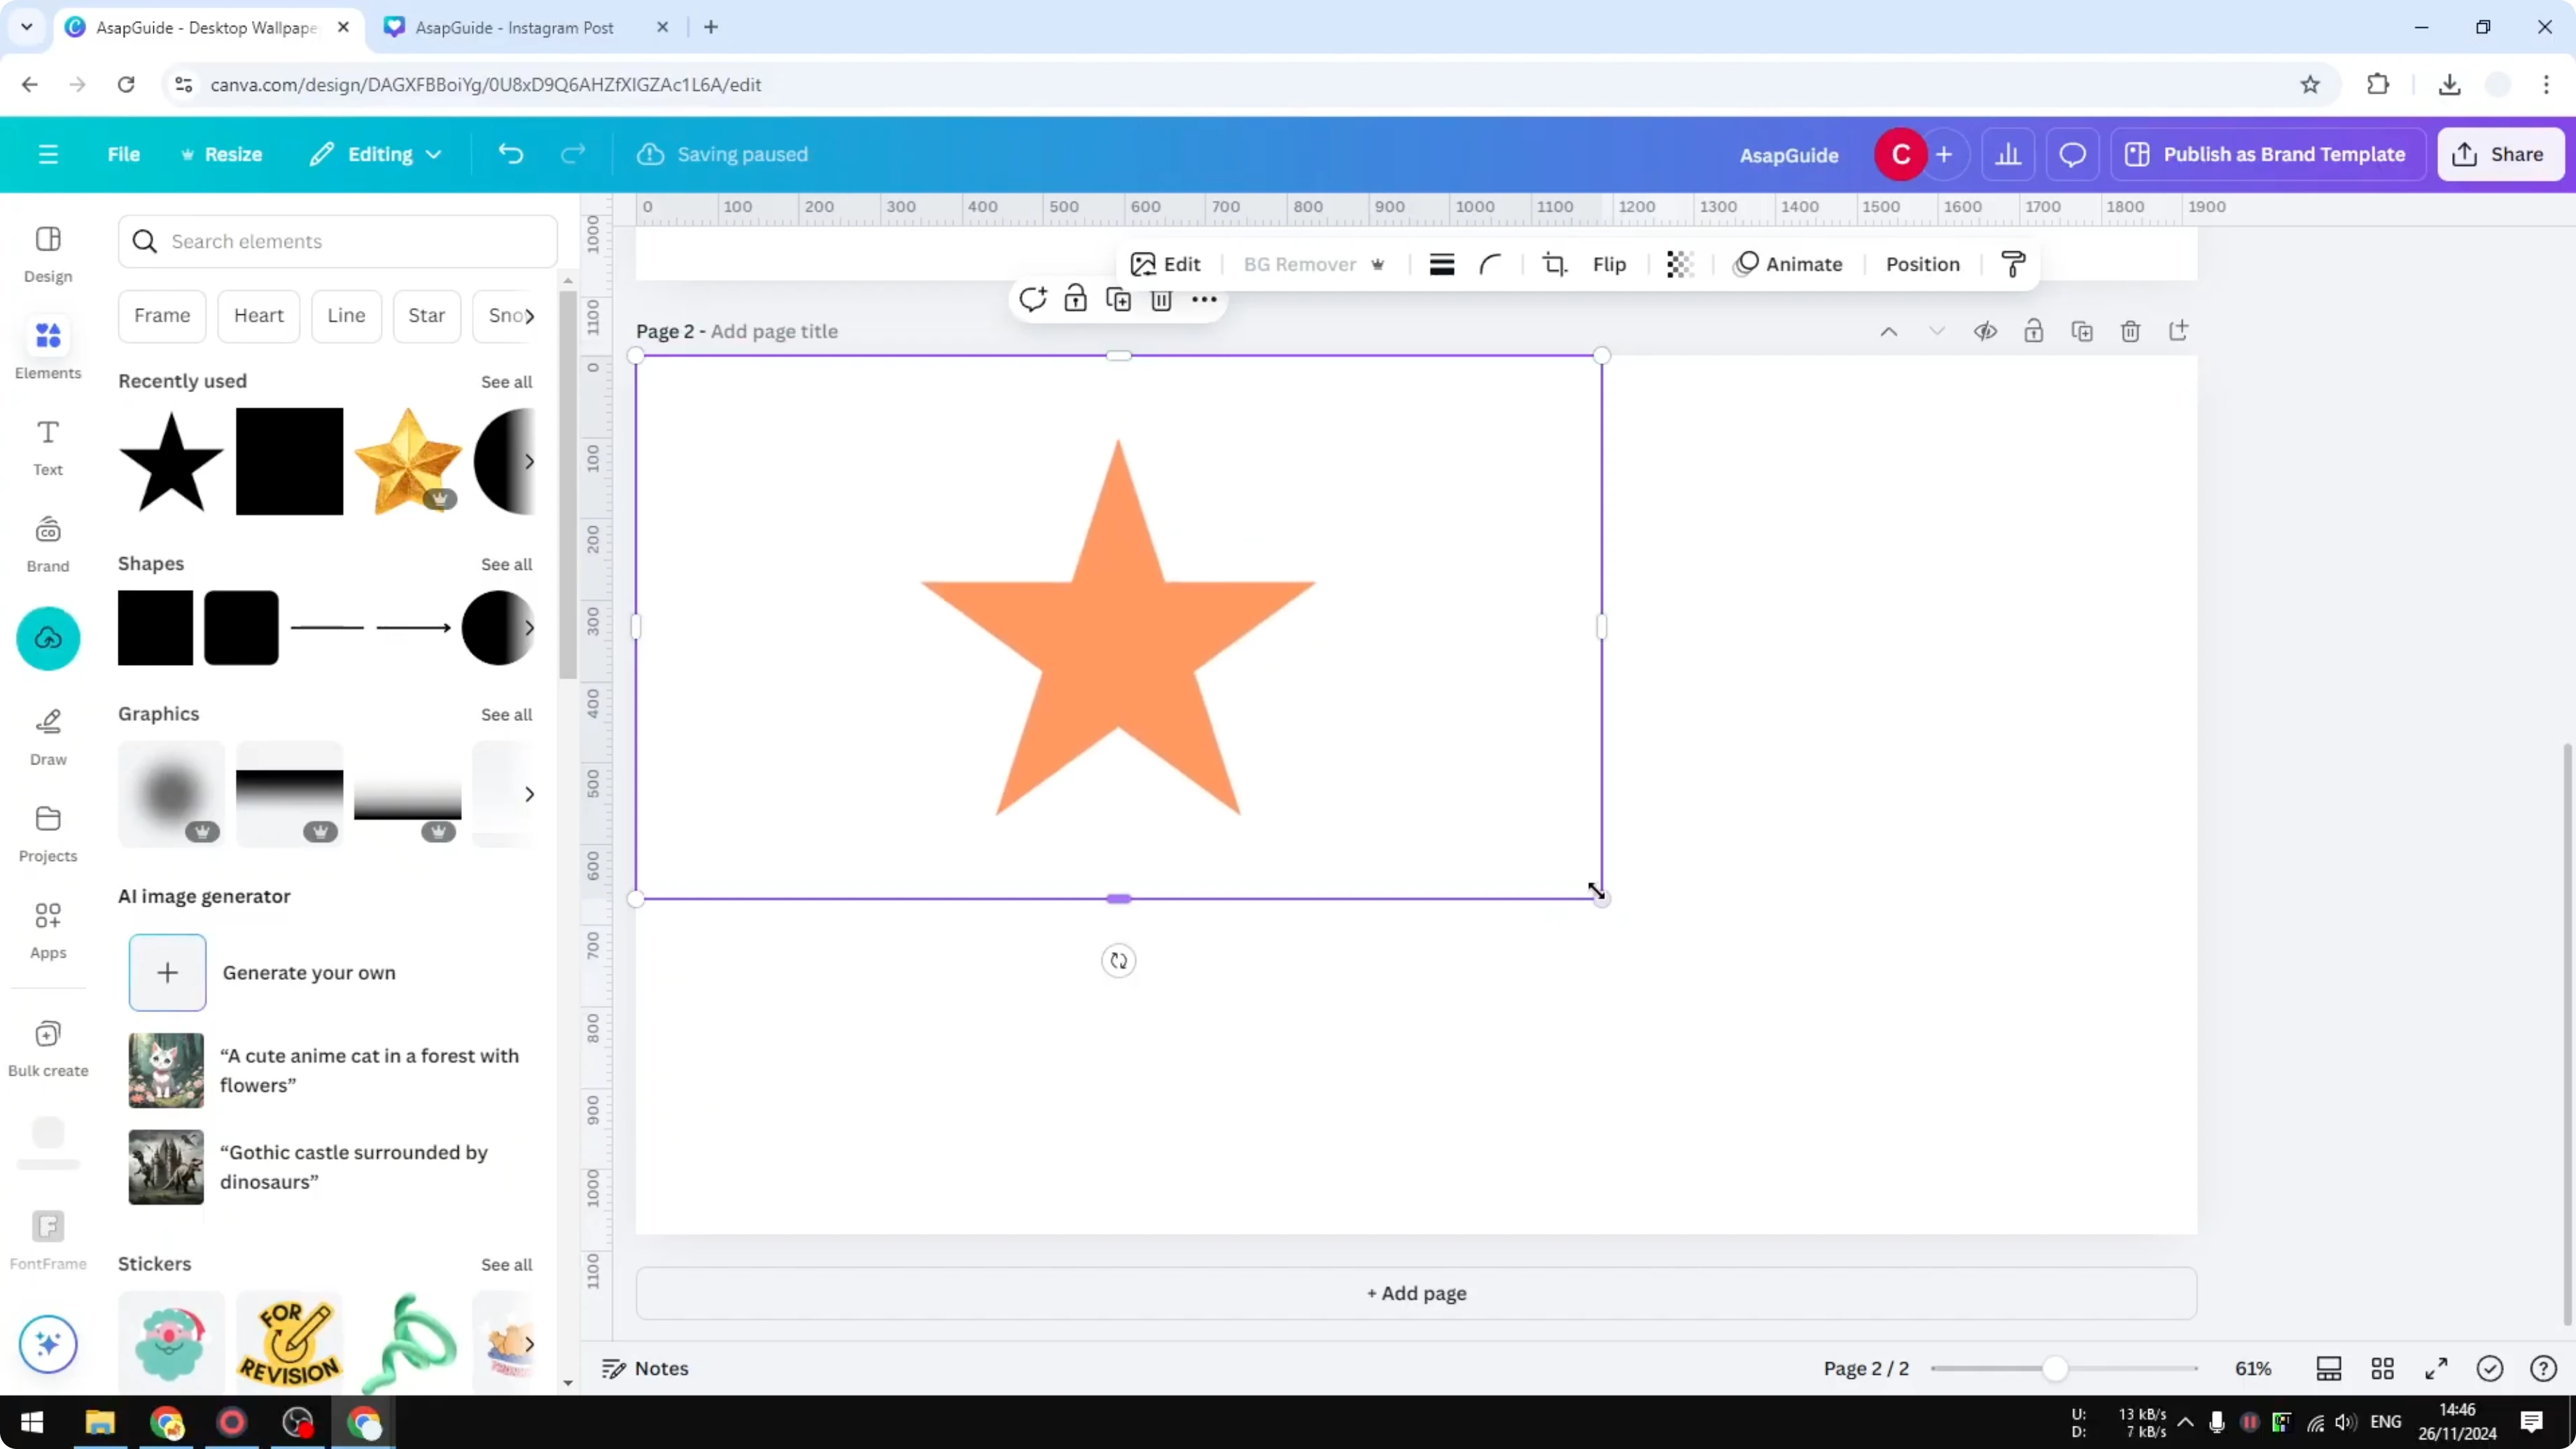Select the Brand tab in the sidebar

click(47, 543)
